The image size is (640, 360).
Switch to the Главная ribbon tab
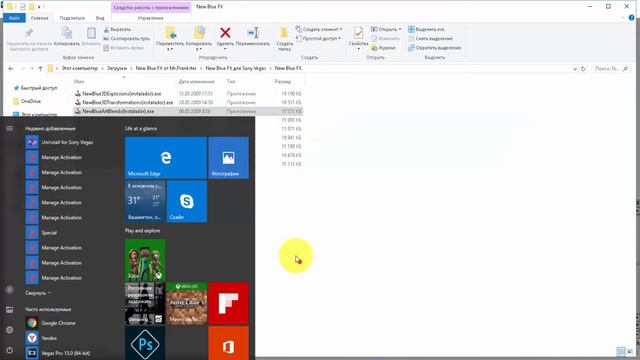click(x=40, y=18)
